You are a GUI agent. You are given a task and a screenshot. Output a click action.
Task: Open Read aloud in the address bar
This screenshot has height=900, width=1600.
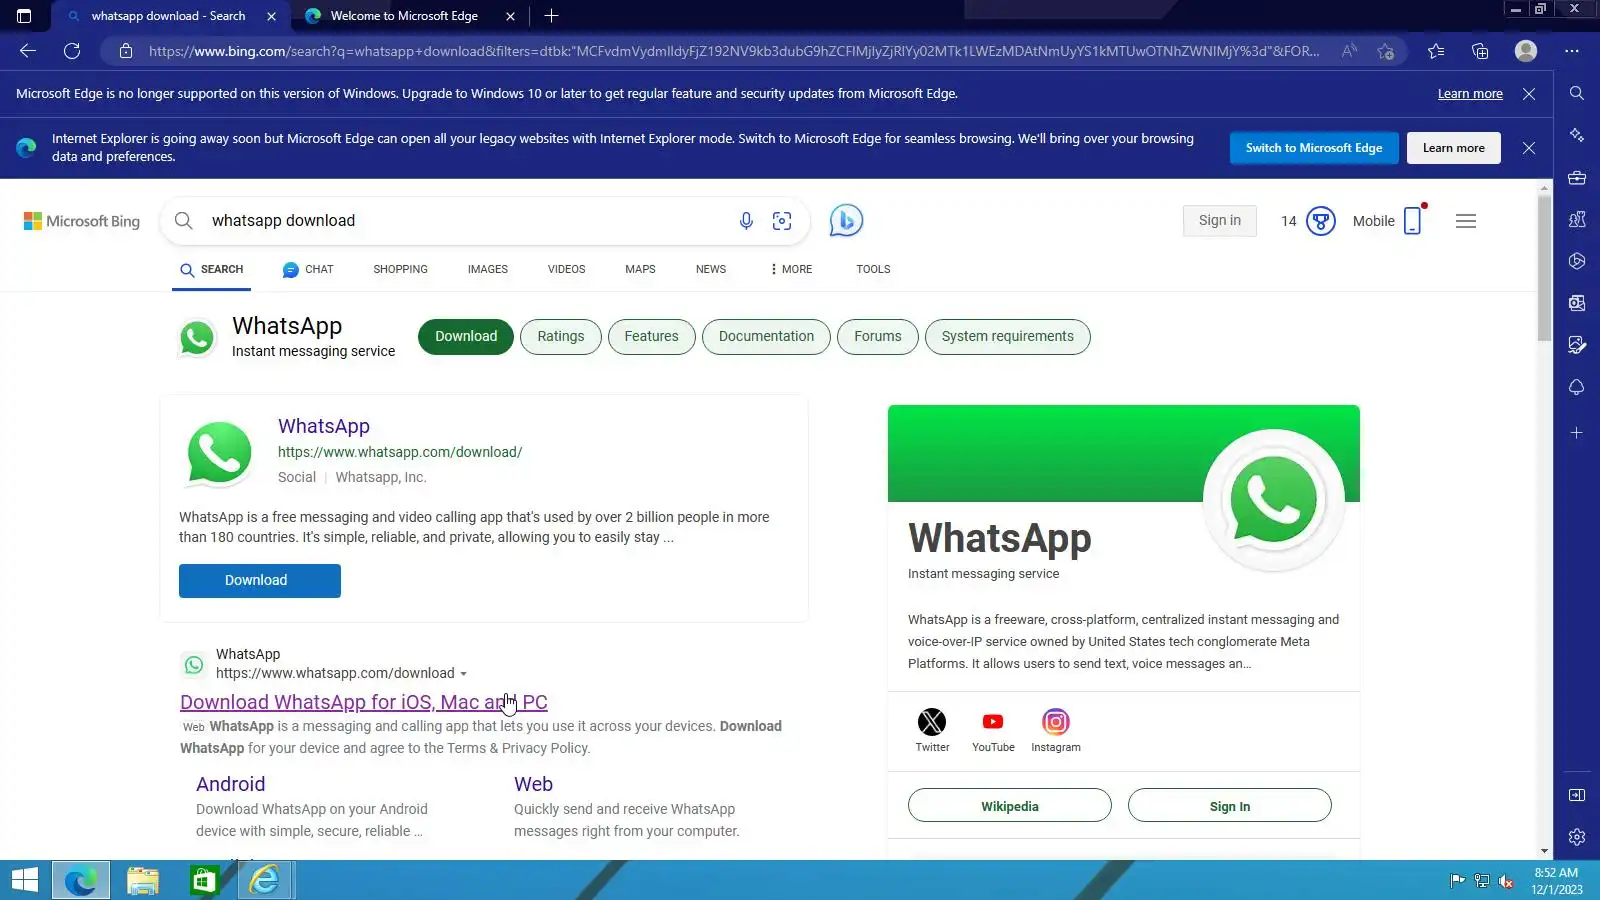coord(1349,51)
